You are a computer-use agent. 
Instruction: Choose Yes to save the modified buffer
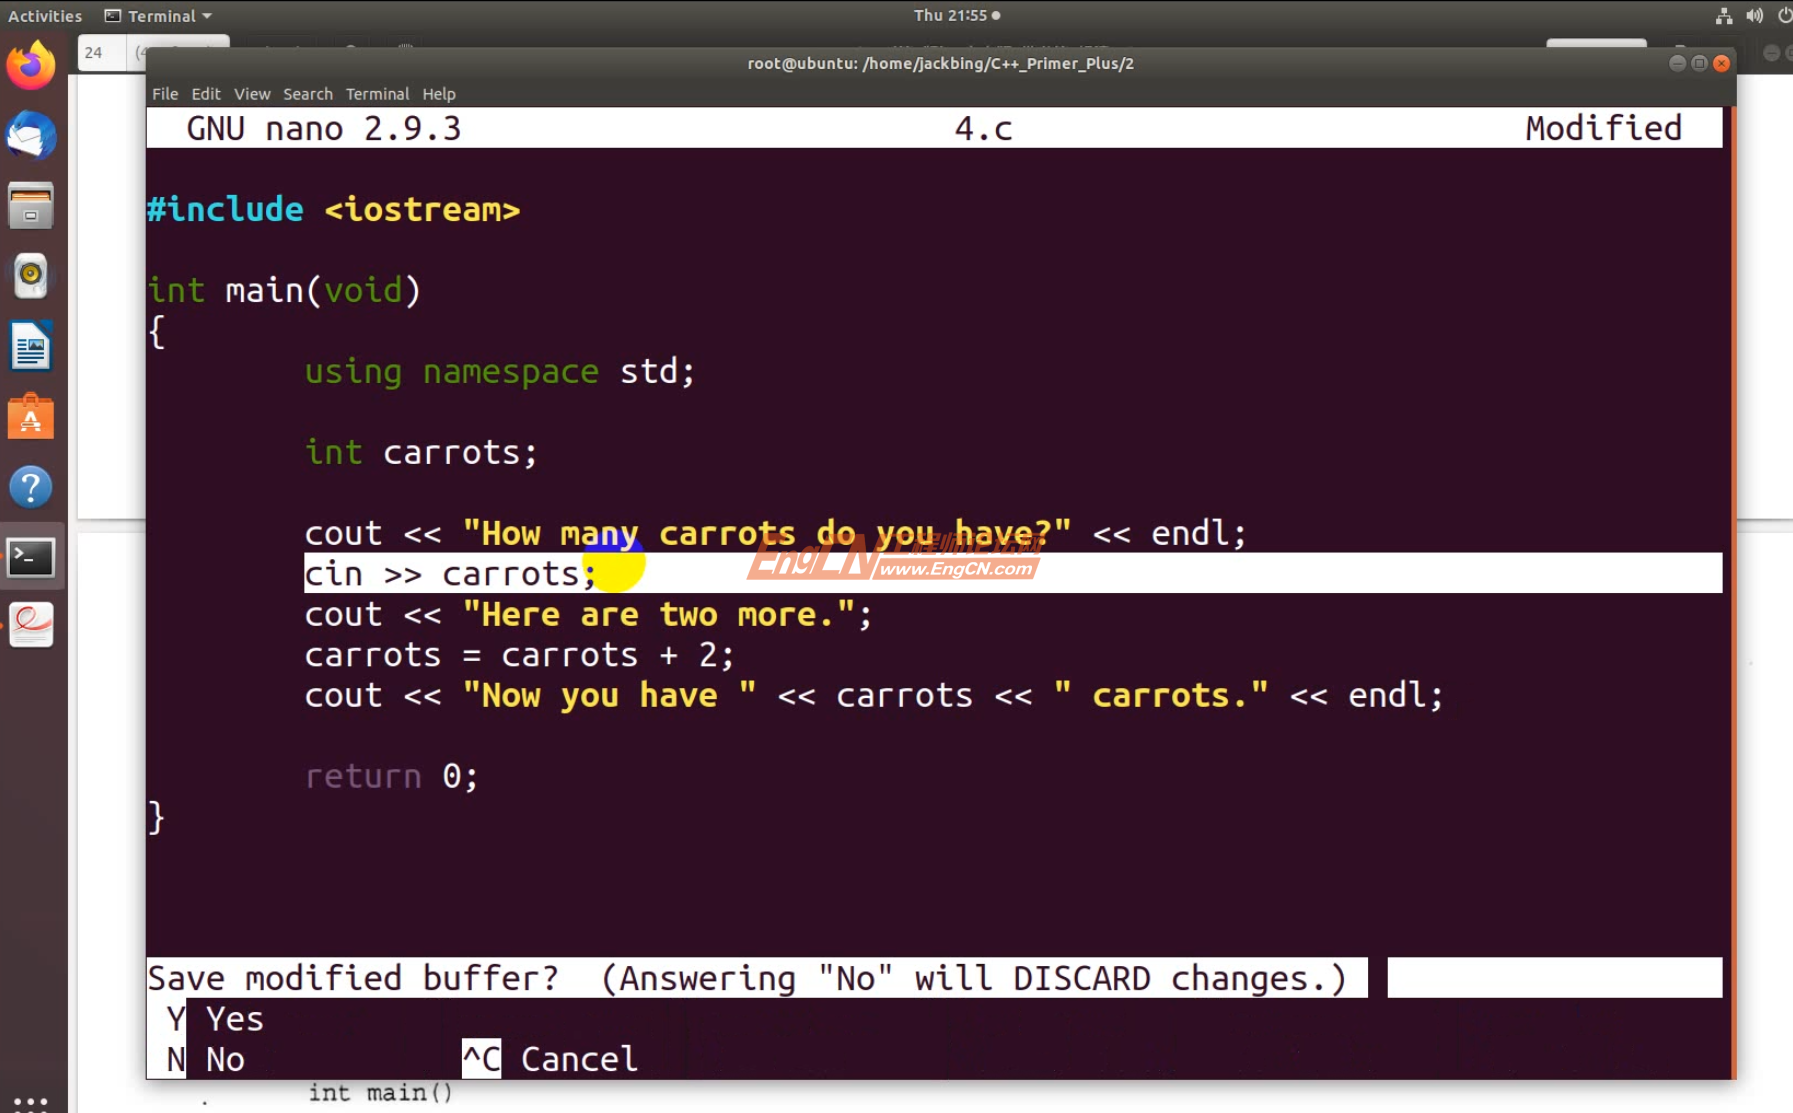pos(233,1019)
